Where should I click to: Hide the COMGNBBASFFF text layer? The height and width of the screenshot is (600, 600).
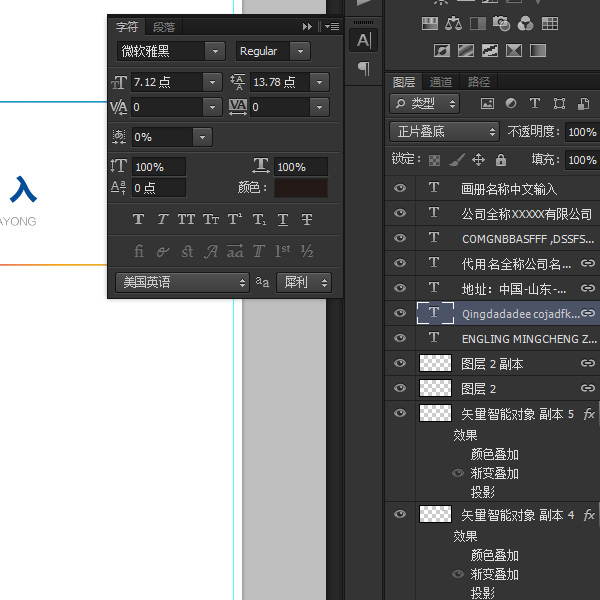point(400,238)
